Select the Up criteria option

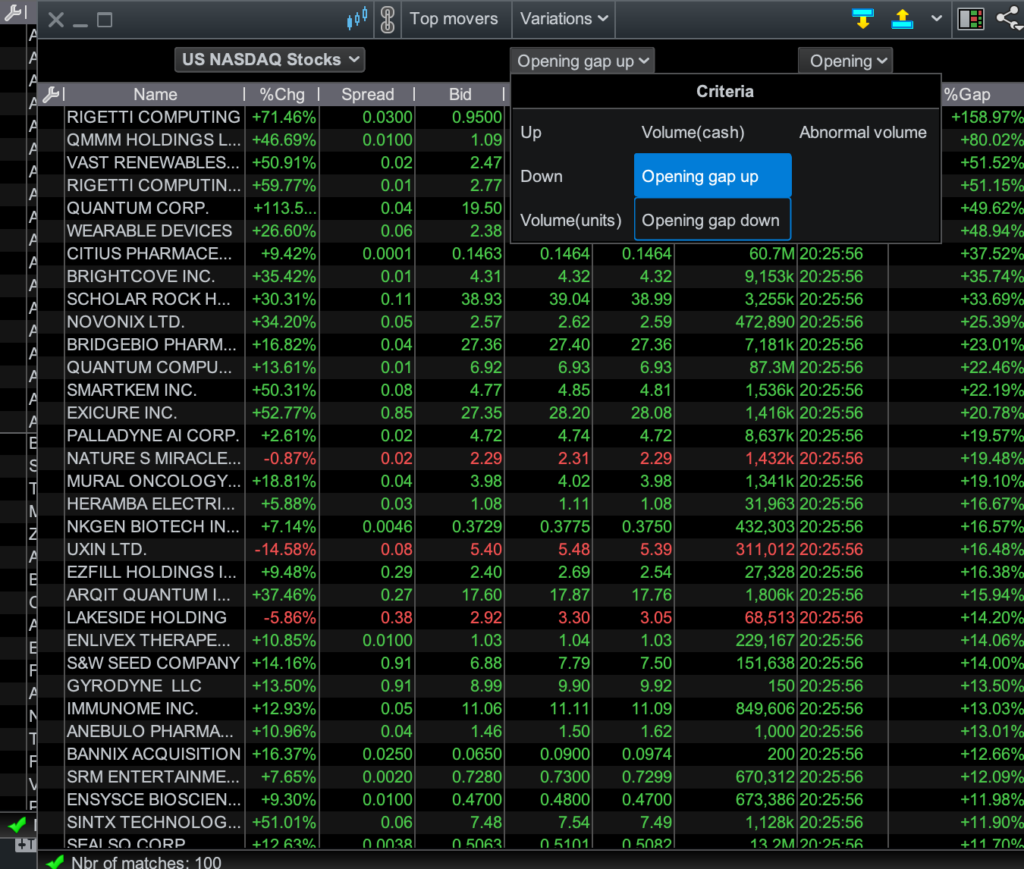click(x=531, y=133)
